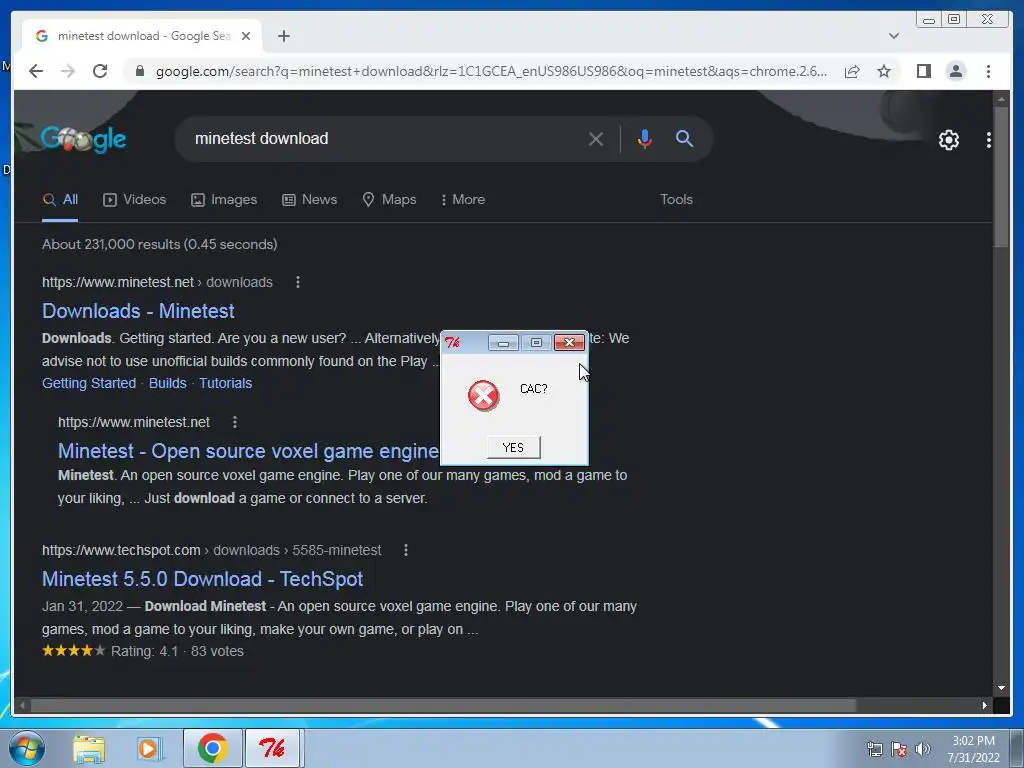Open Chrome's side panel
The height and width of the screenshot is (768, 1024).
(x=923, y=71)
